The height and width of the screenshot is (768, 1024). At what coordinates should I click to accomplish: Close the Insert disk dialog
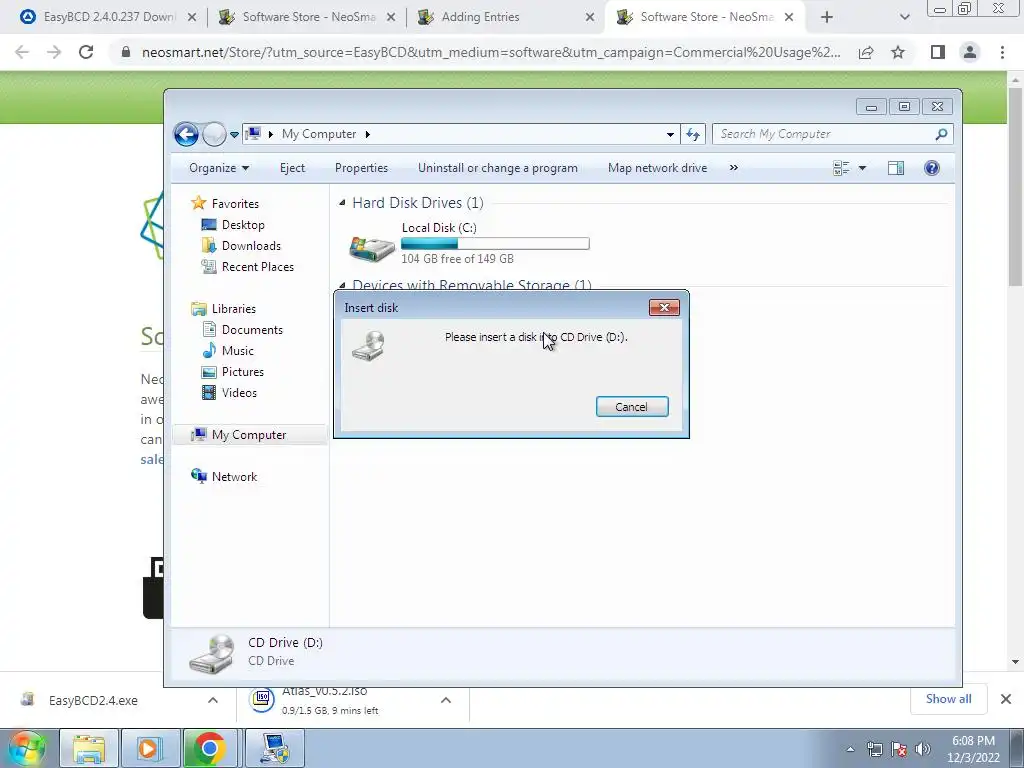point(664,307)
